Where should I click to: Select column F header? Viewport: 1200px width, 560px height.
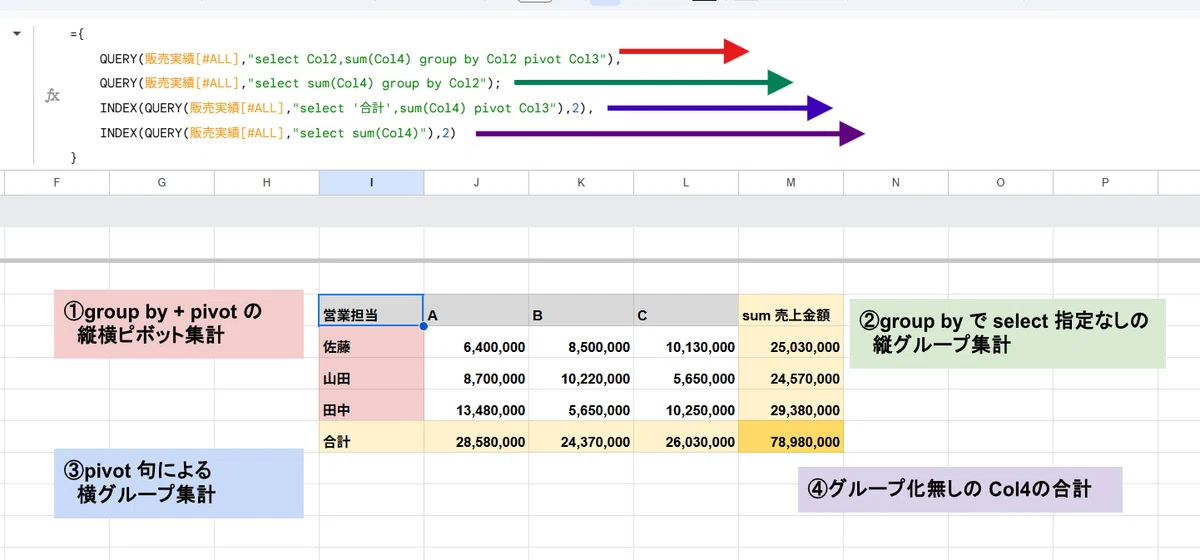point(57,182)
